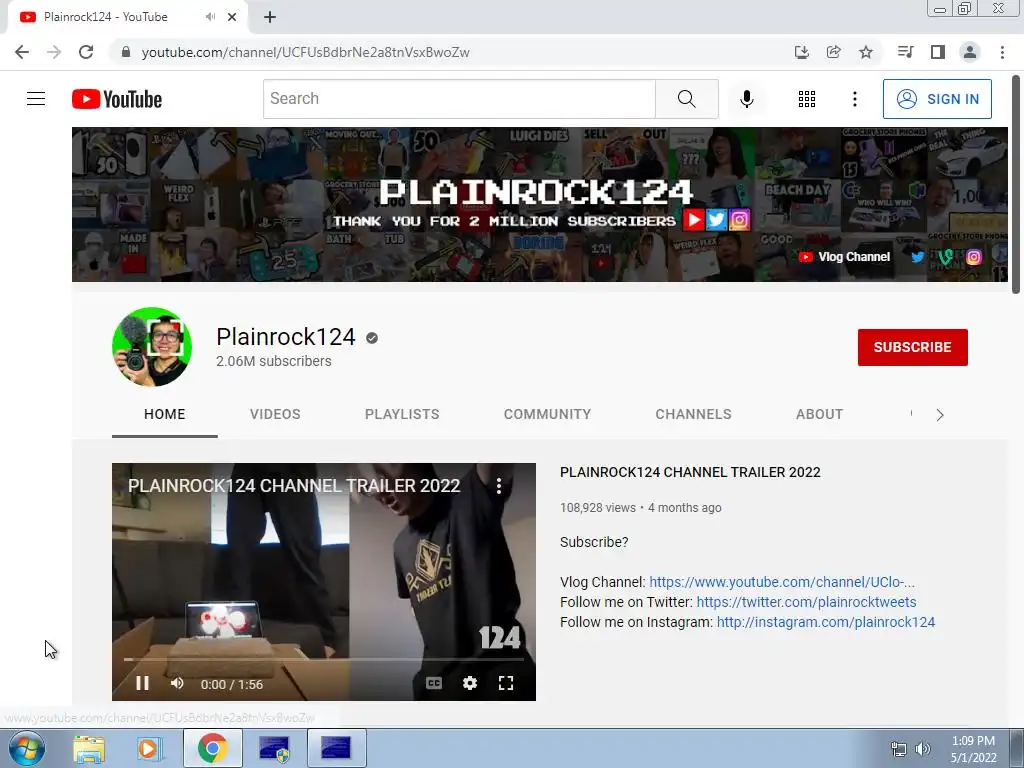
Task: Switch to the HOME tab
Action: [x=165, y=414]
